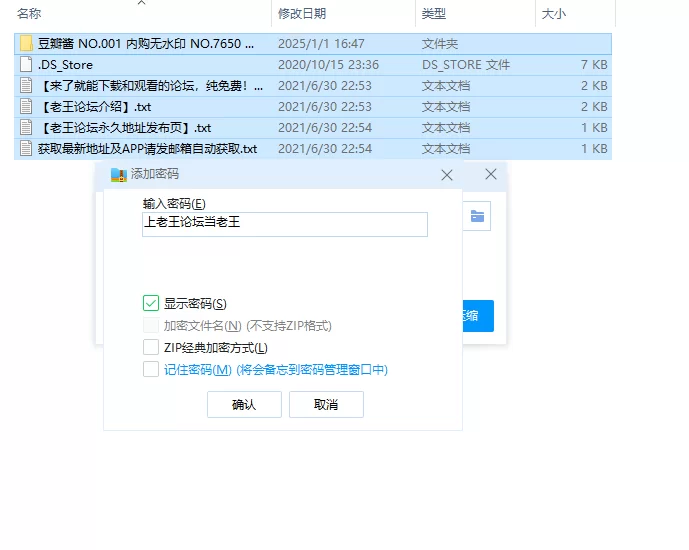The image size is (689, 550).
Task: Sort files by the 名称 column header
Action: (30, 14)
